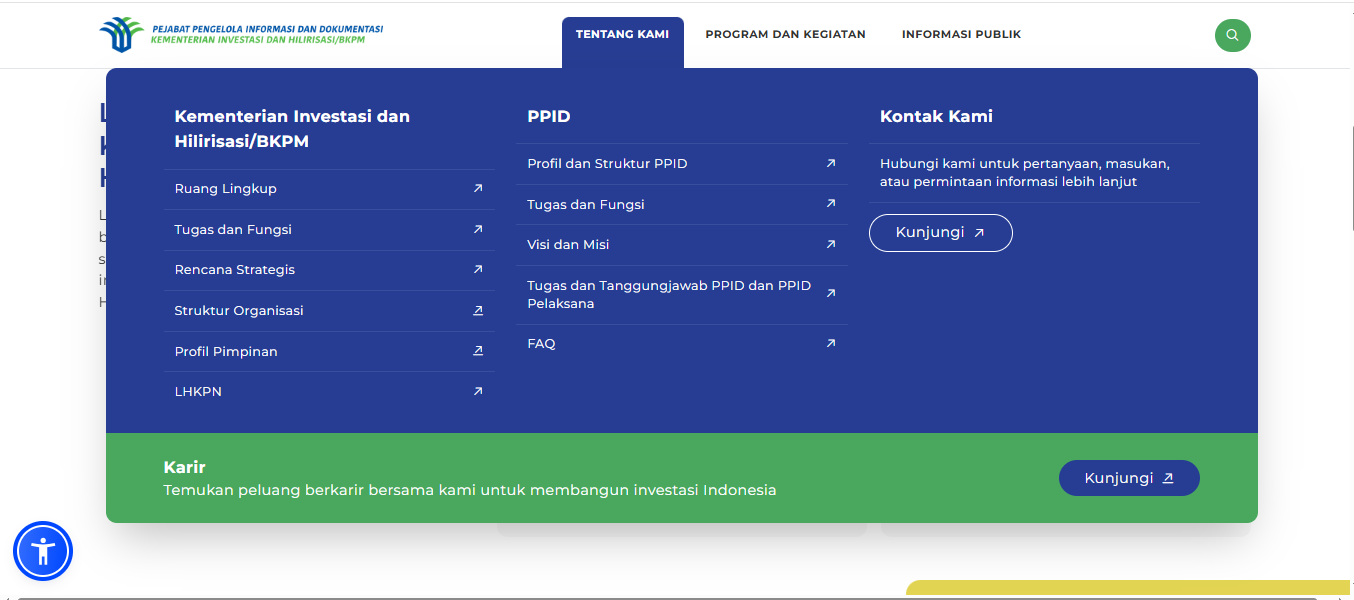Viewport: 1354px width, 600px height.
Task: Click the arrow icon beside Struktur Organisasi
Action: (x=477, y=310)
